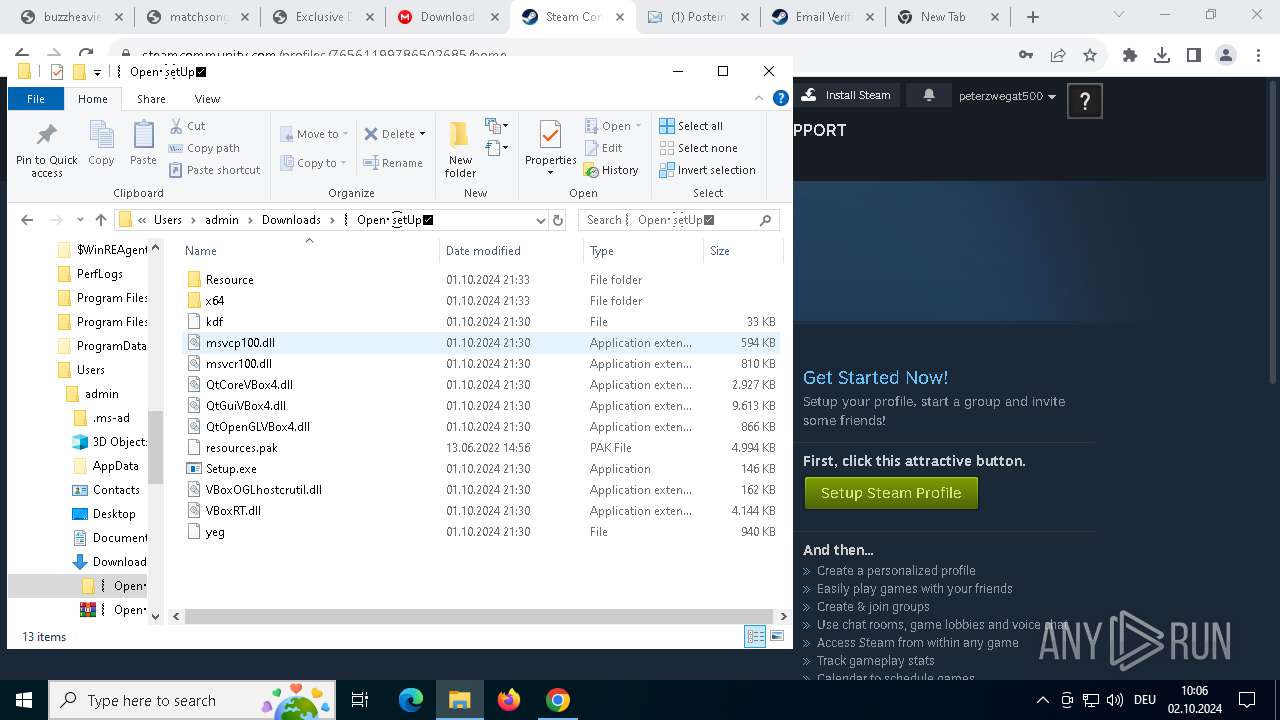The width and height of the screenshot is (1280, 720).
Task: Switch to Email Verif browser tab
Action: pyautogui.click(x=822, y=17)
